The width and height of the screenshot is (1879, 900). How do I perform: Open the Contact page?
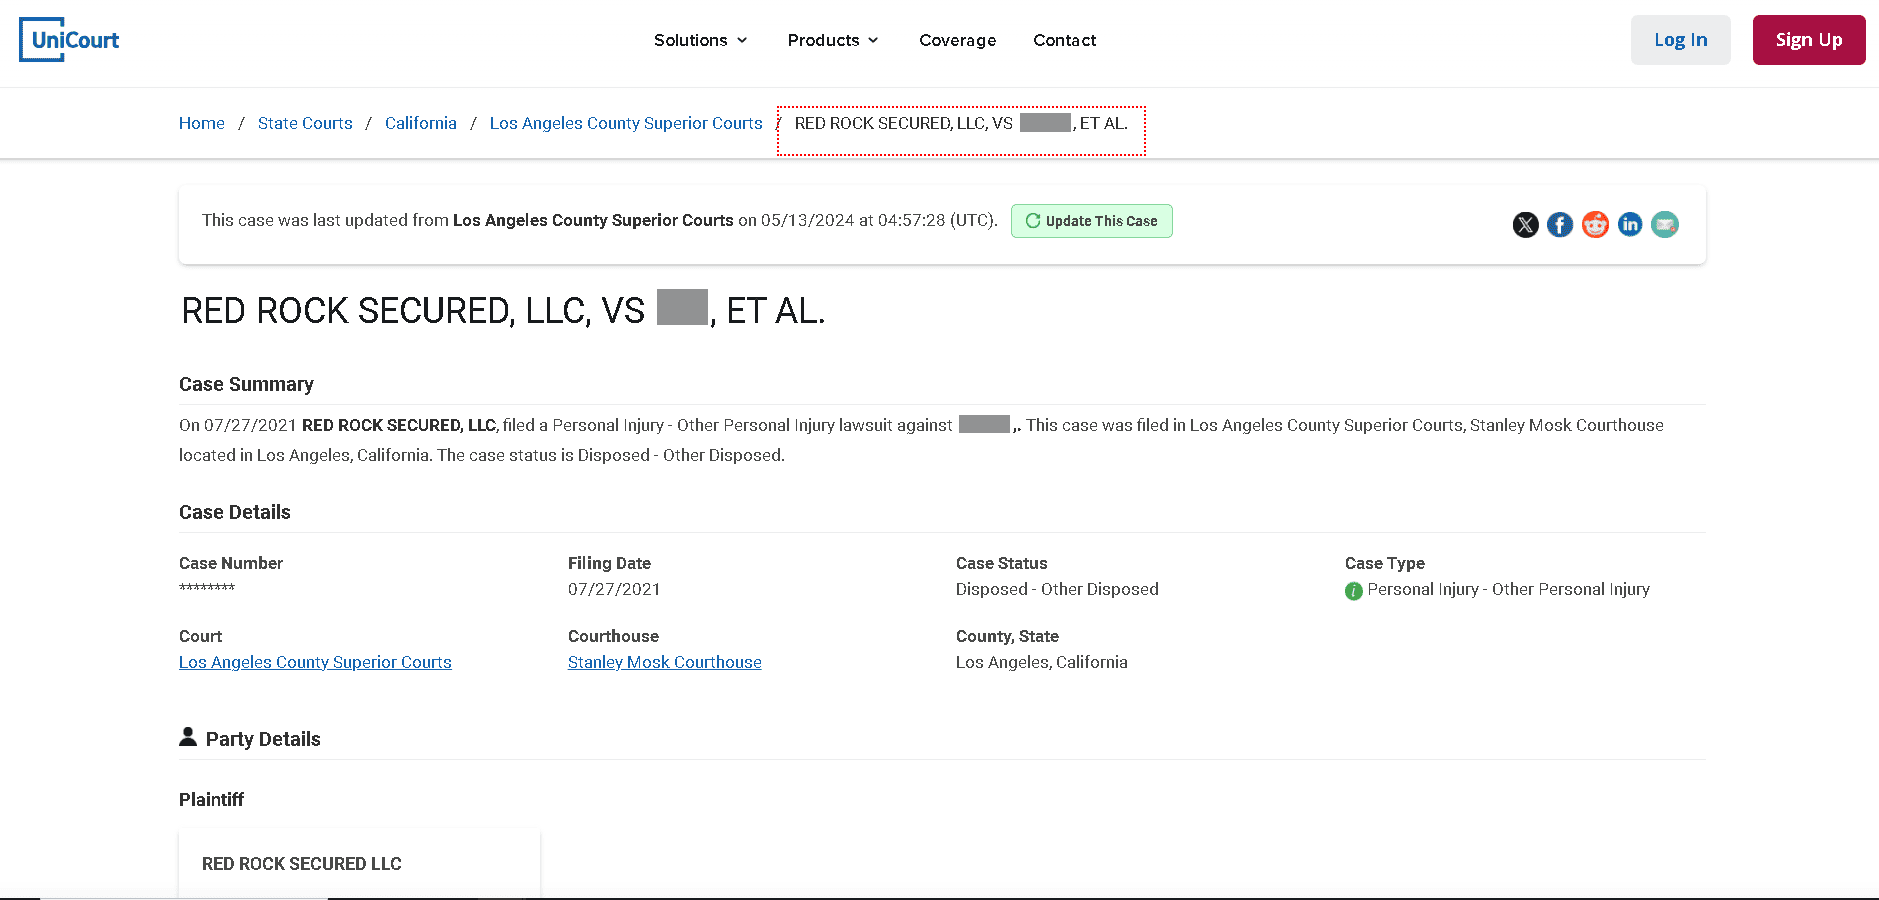[1064, 40]
